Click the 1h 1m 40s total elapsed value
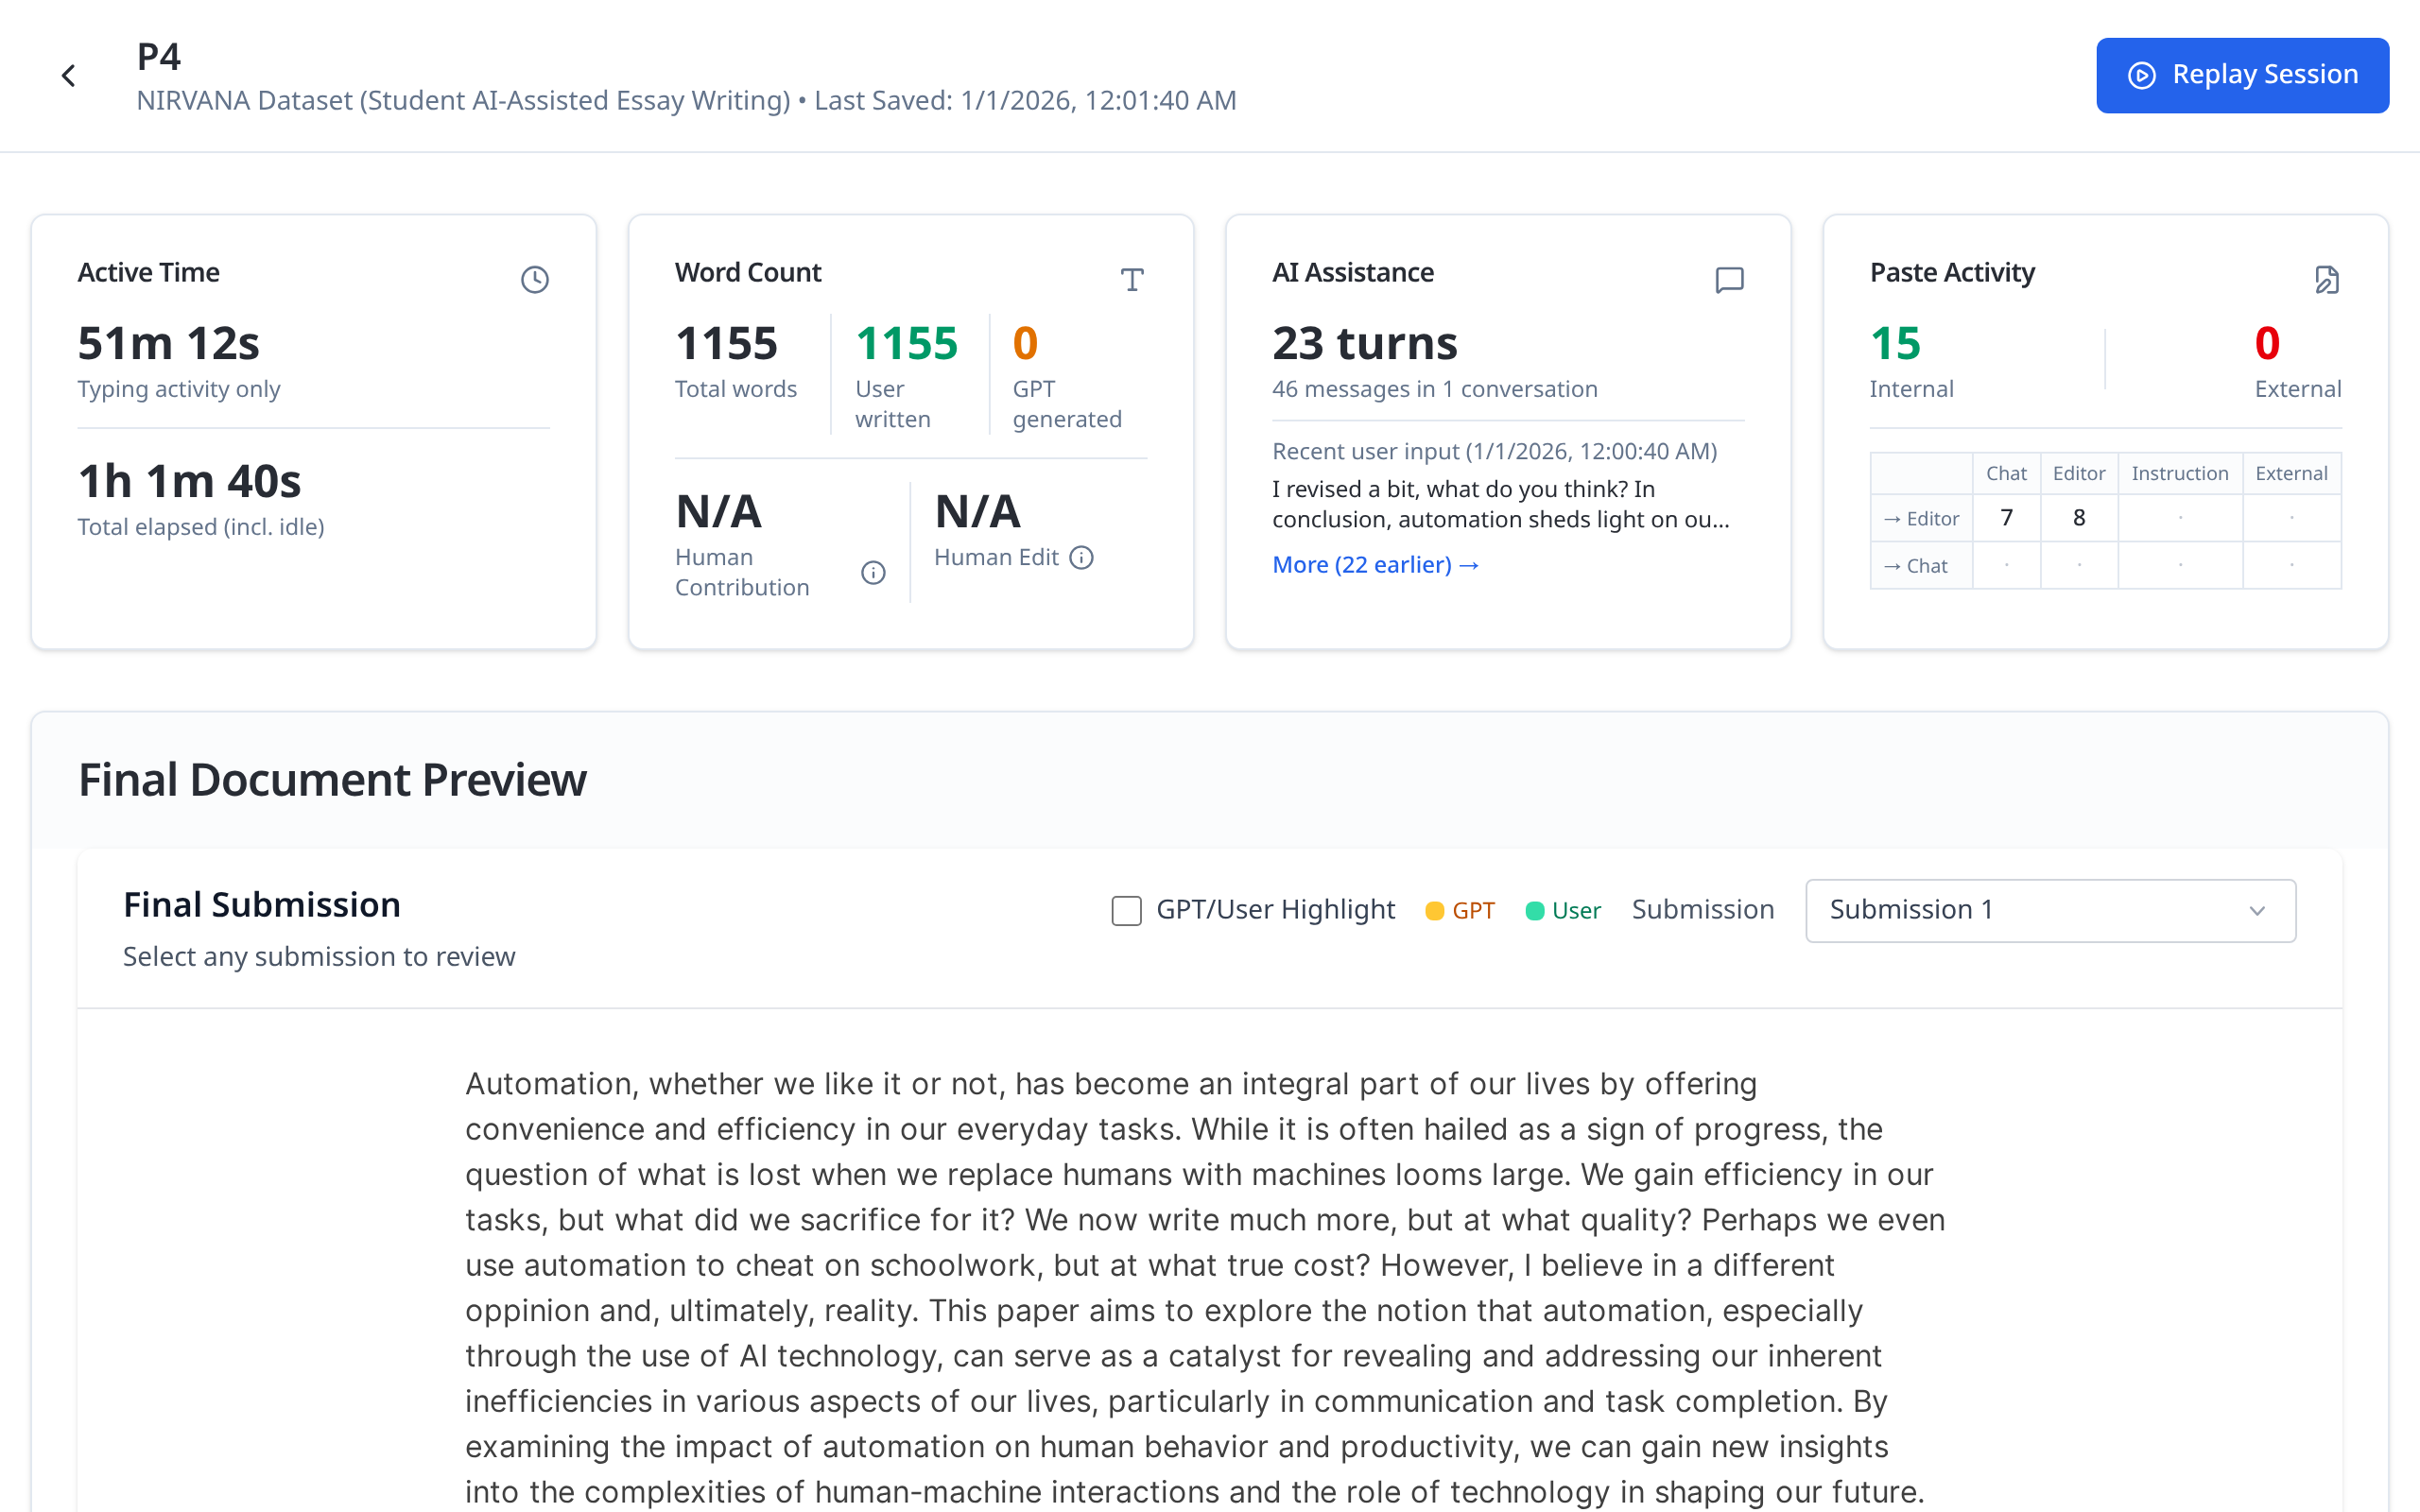This screenshot has width=2420, height=1512. click(x=190, y=481)
